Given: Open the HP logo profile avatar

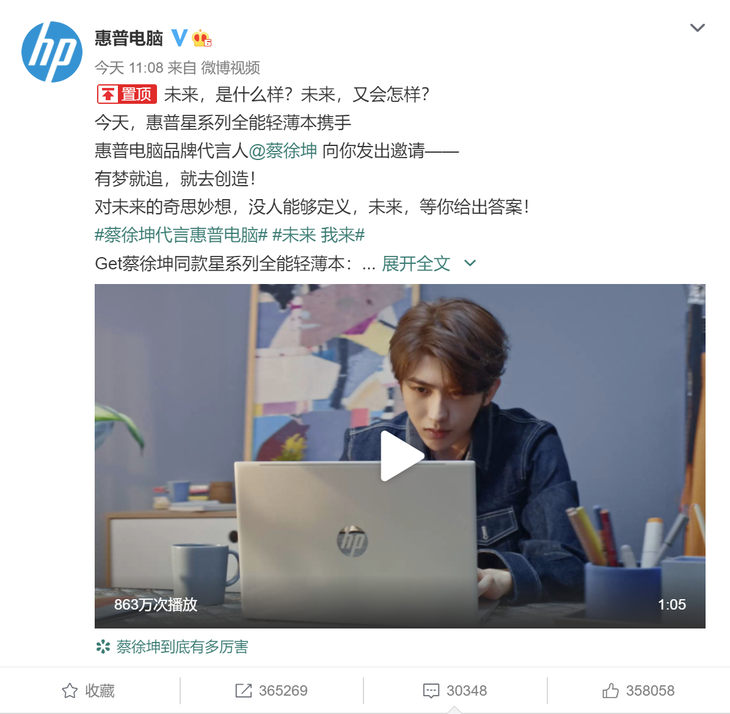Looking at the screenshot, I should coord(52,52).
